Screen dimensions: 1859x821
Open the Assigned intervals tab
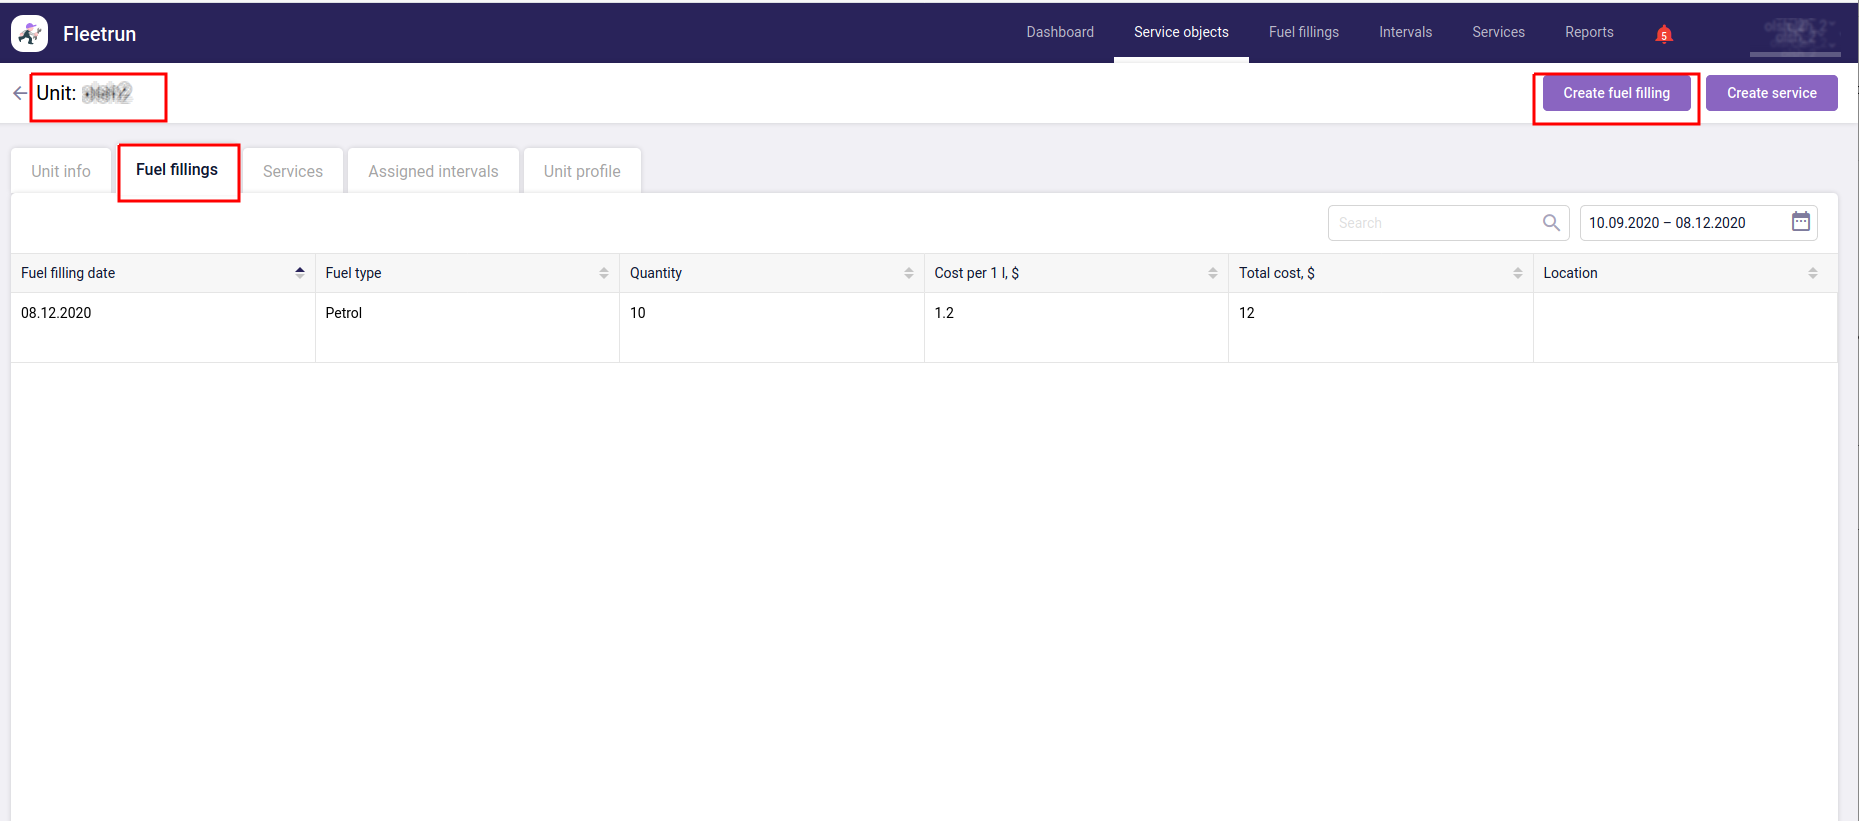(x=433, y=171)
